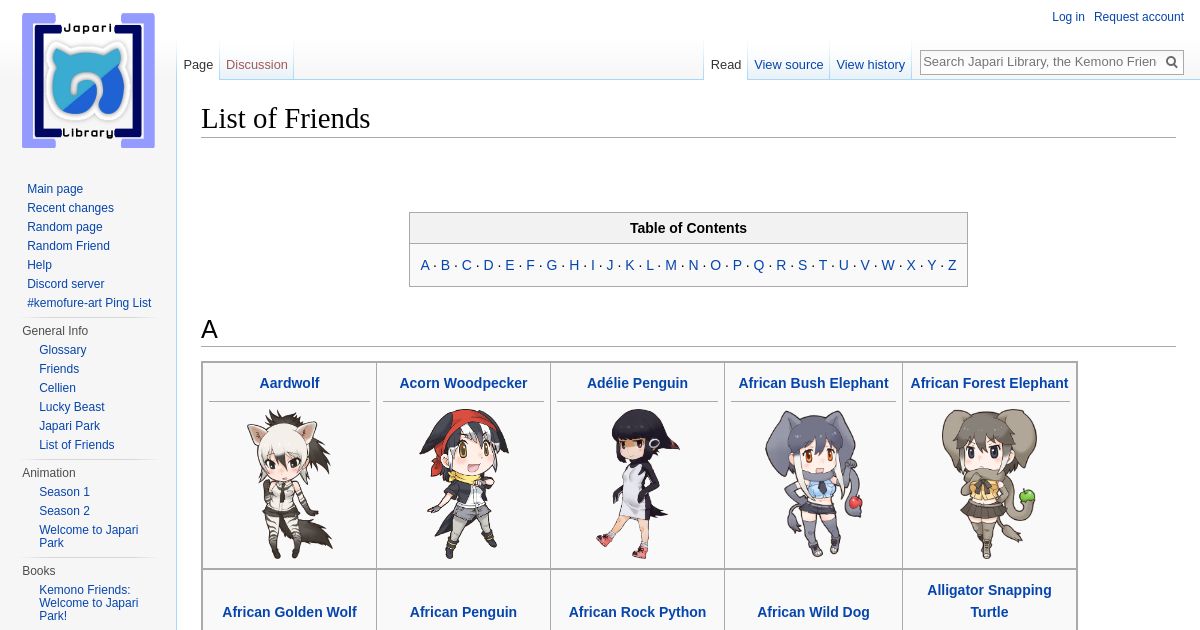The width and height of the screenshot is (1200, 630).
Task: Open the Season 2 link
Action: pos(64,511)
